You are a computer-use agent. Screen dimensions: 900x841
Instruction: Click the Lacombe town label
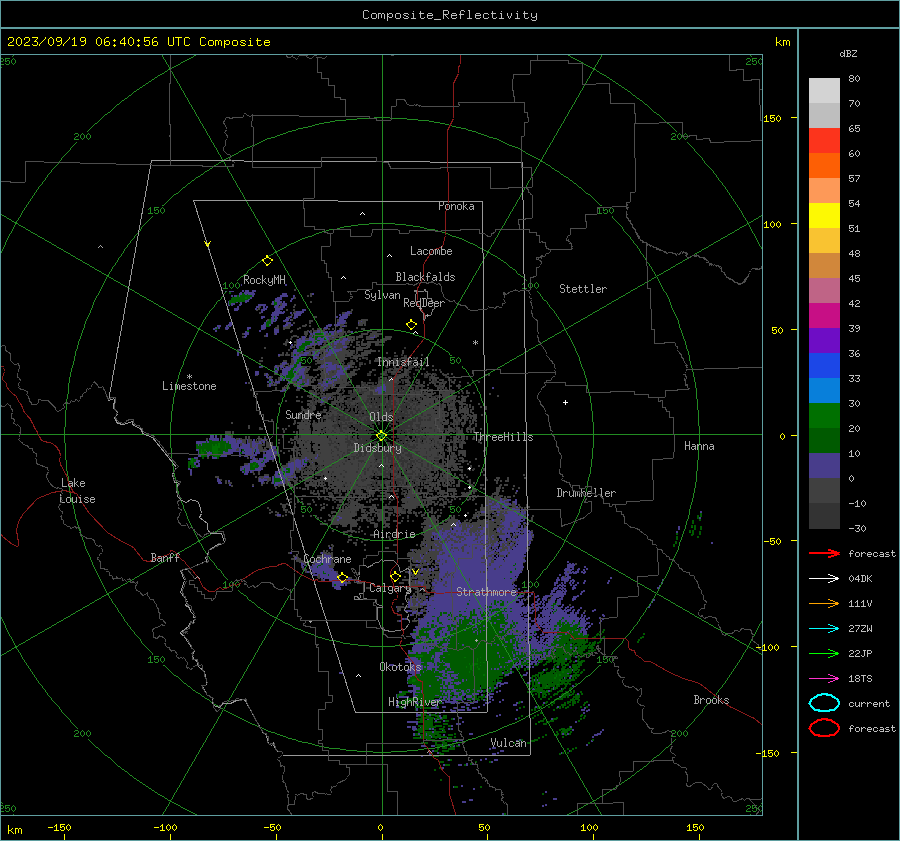pos(431,251)
